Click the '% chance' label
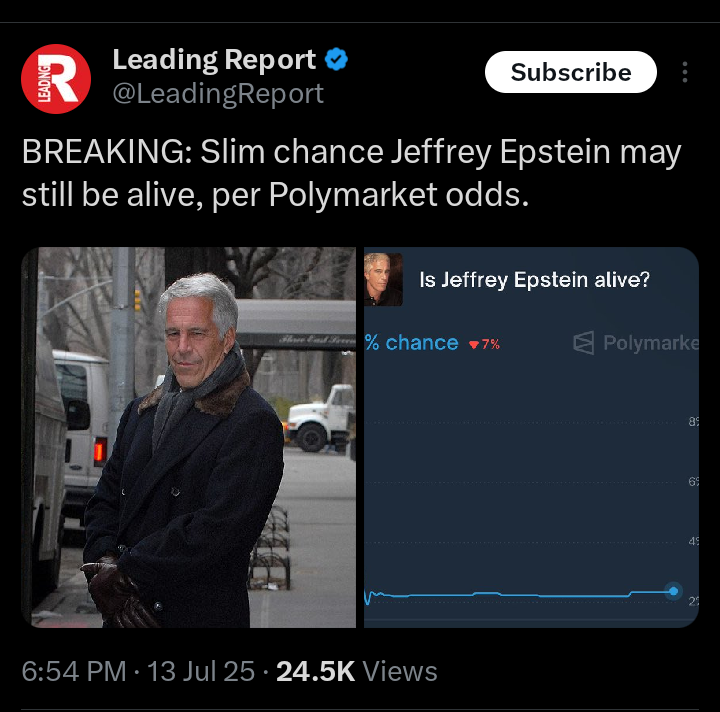Image resolution: width=720 pixels, height=712 pixels. 411,343
